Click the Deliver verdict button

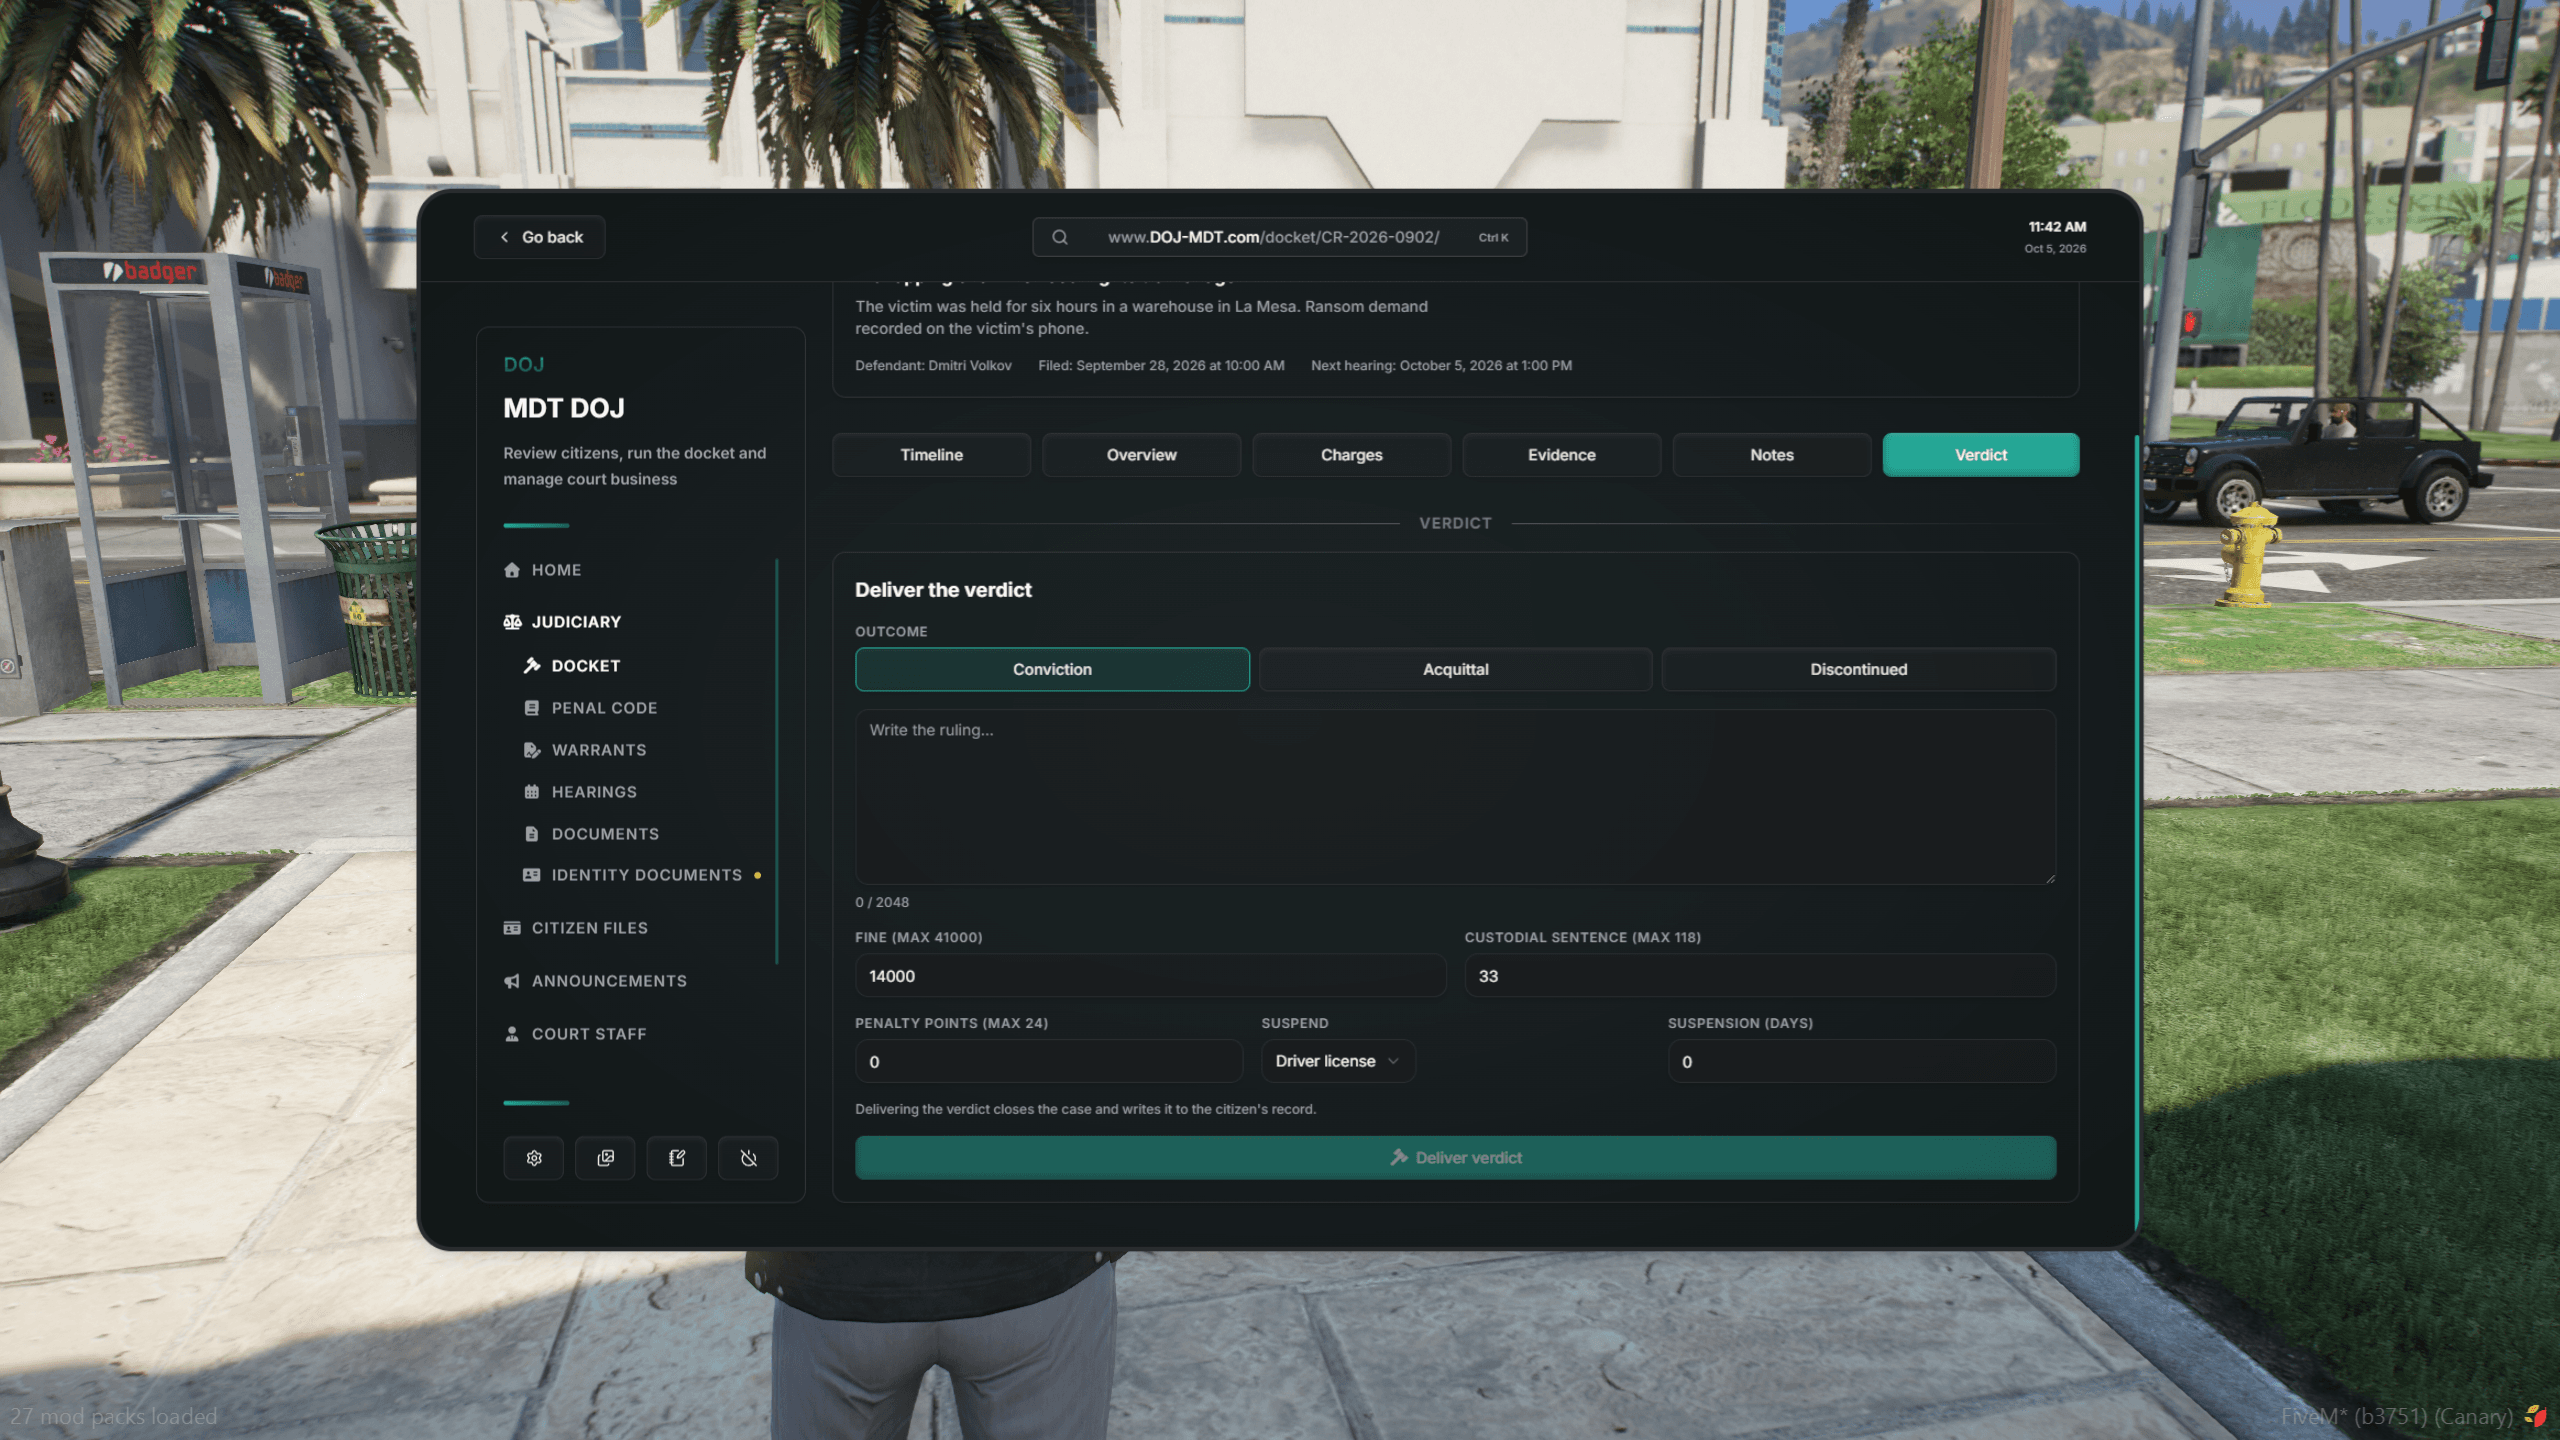(x=1456, y=1158)
